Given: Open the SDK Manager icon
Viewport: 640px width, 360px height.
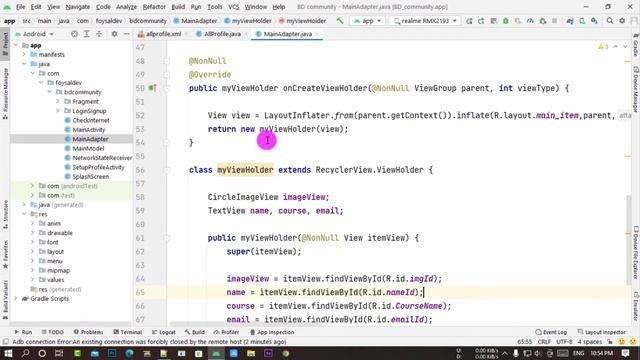Looking at the screenshot, I should [x=594, y=21].
